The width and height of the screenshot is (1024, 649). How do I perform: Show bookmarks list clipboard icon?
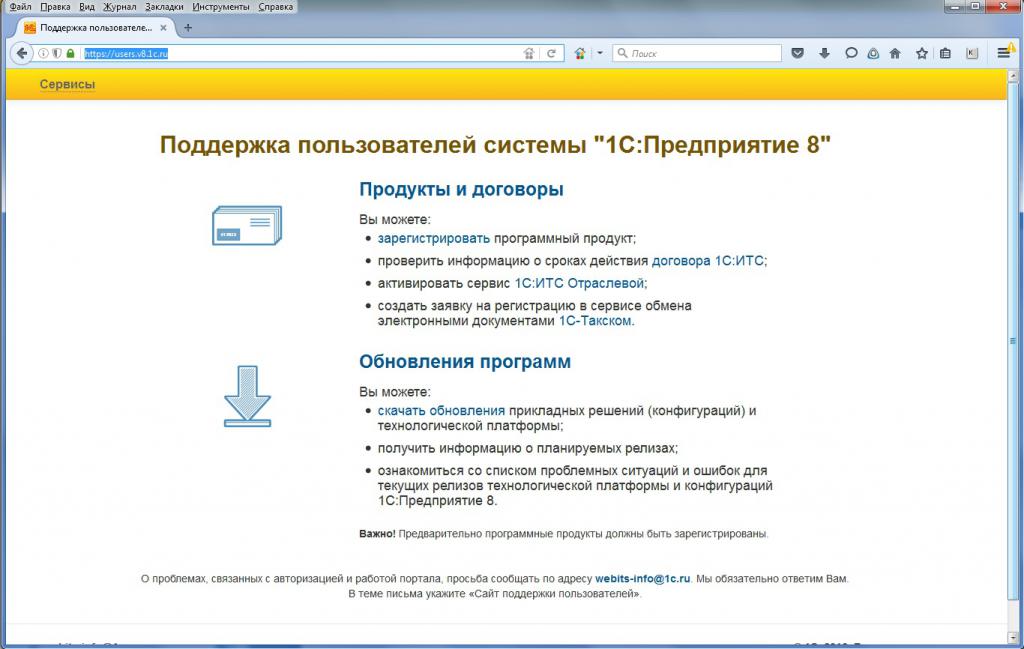coord(945,54)
